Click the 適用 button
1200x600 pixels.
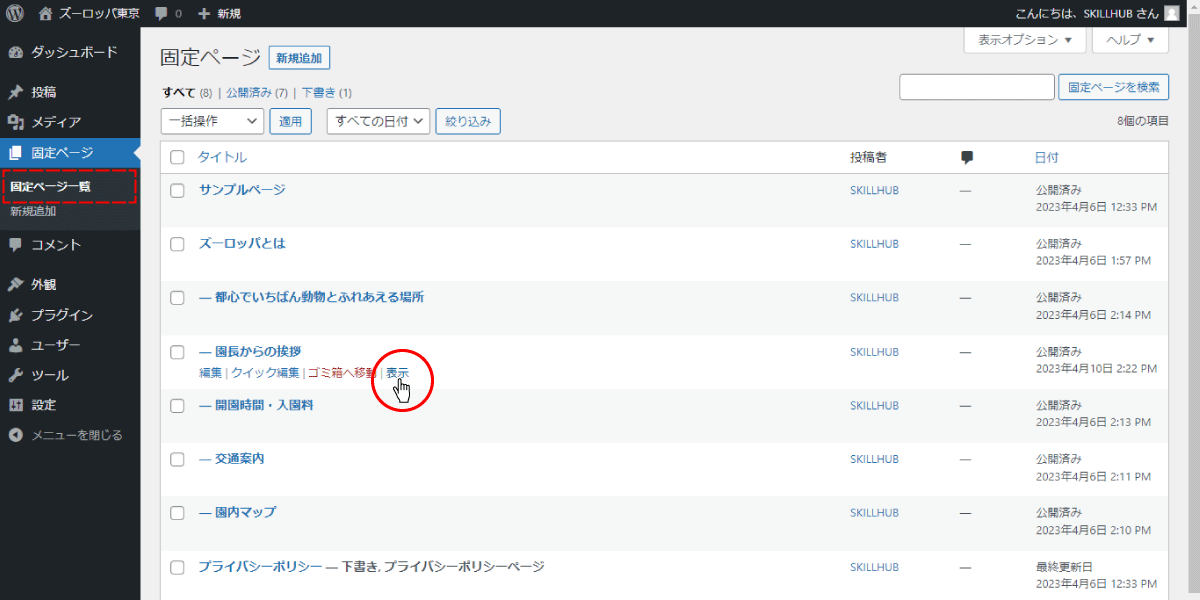tap(290, 121)
